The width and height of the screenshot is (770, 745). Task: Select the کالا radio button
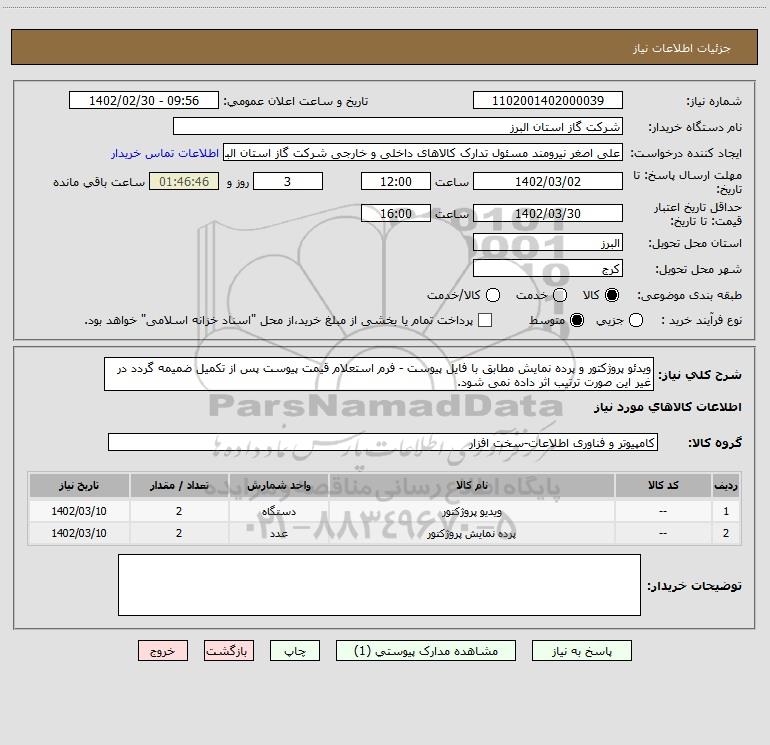coord(612,295)
